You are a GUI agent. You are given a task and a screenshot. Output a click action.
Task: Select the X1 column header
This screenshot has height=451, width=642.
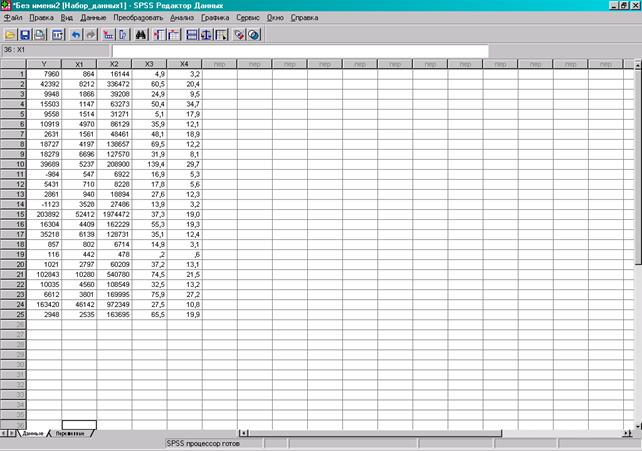tap(79, 64)
